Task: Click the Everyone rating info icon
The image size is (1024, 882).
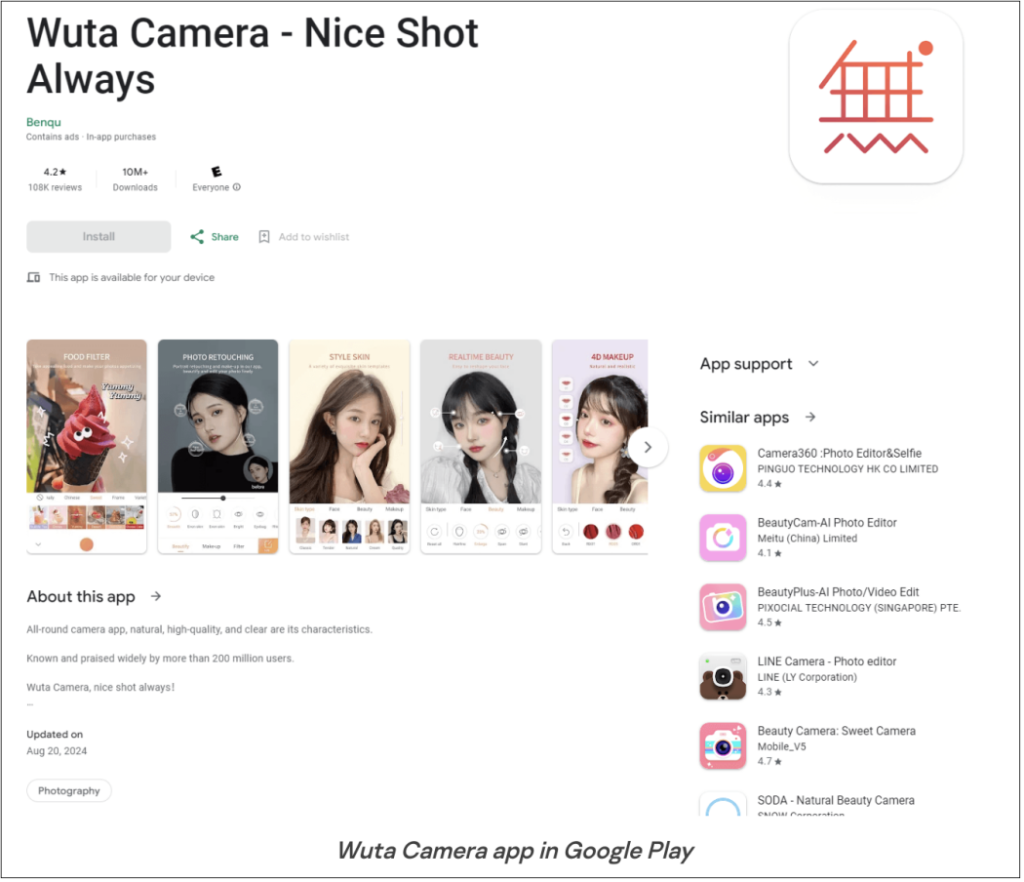Action: [x=237, y=187]
